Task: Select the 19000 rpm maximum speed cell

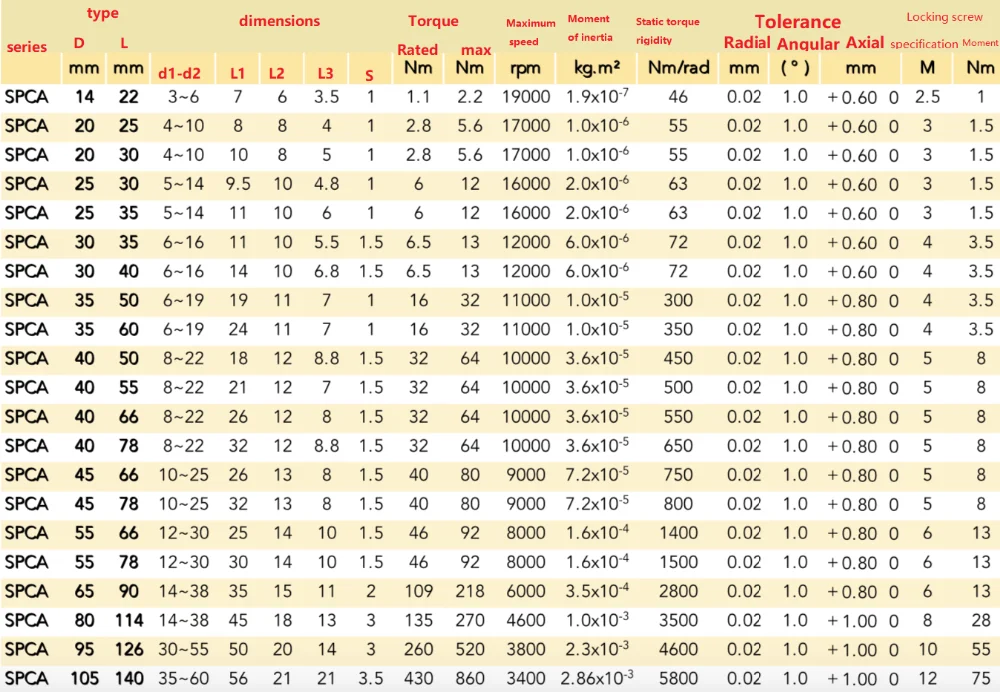Action: point(526,97)
